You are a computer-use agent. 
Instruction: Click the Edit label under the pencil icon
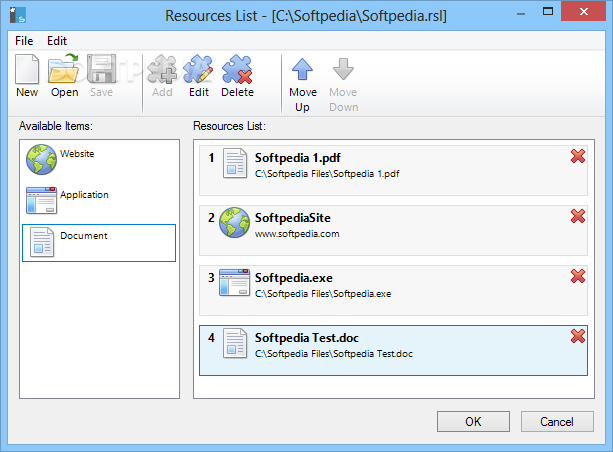(x=199, y=92)
